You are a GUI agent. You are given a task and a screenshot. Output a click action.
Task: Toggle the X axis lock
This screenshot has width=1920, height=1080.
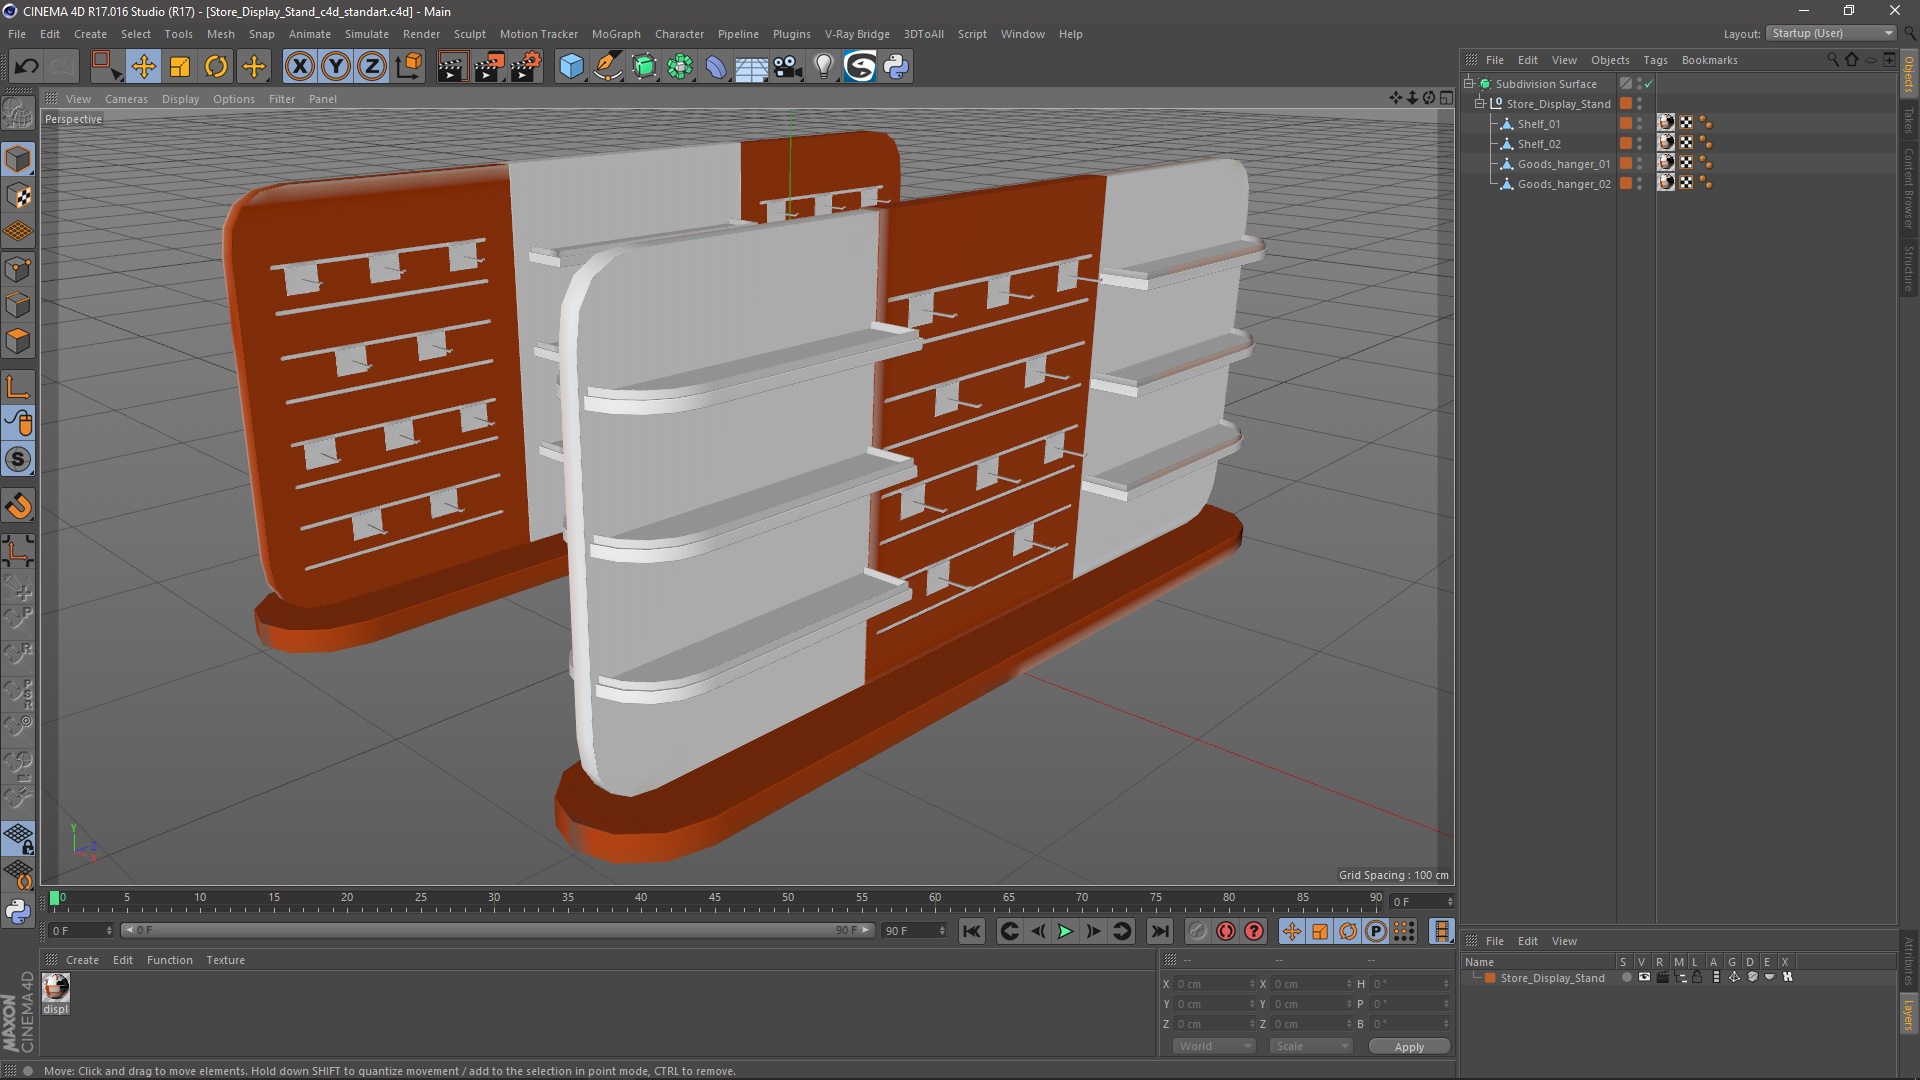click(299, 67)
